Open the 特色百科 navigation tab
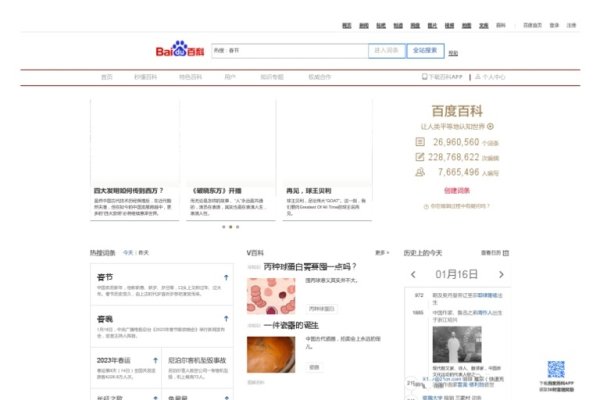 pos(191,77)
